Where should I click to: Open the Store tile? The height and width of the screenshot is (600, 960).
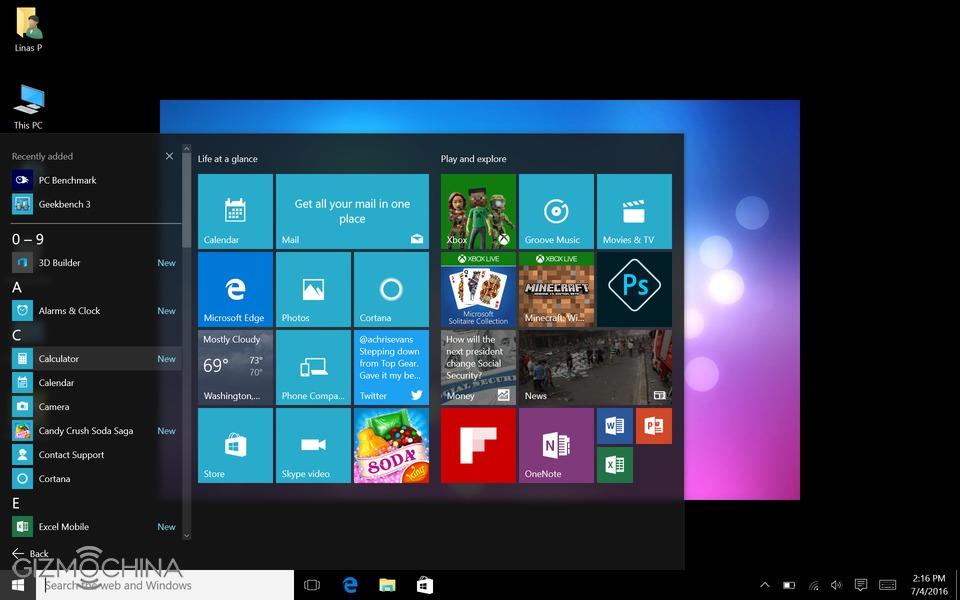pyautogui.click(x=235, y=445)
